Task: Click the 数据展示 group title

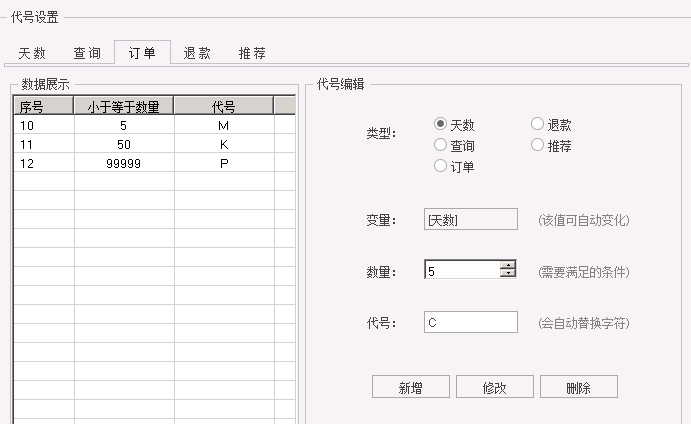Action: point(45,84)
